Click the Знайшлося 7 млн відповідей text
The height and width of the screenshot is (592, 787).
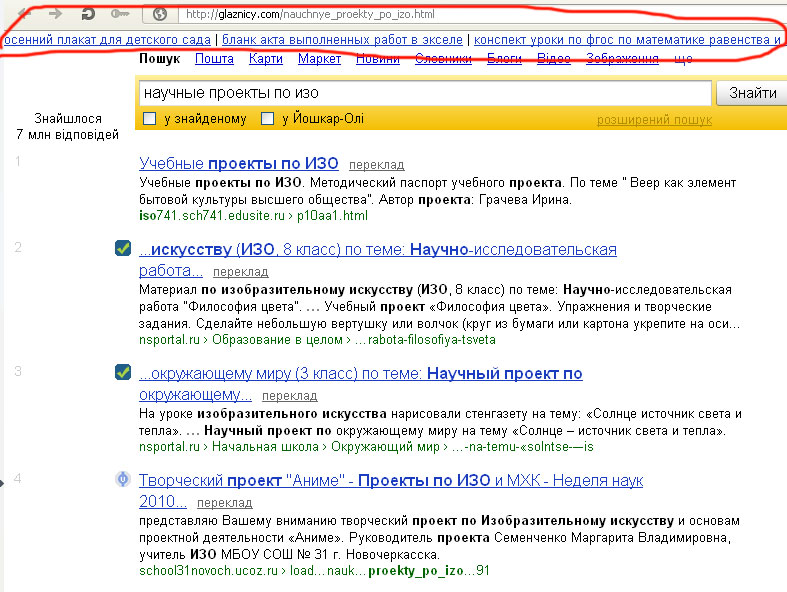pyautogui.click(x=67, y=127)
